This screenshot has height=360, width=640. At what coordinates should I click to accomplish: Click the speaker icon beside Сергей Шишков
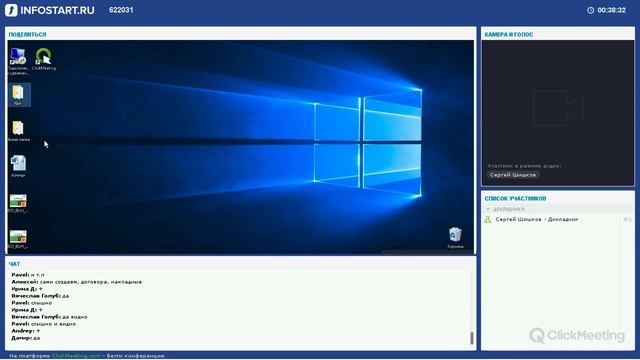pos(627,220)
